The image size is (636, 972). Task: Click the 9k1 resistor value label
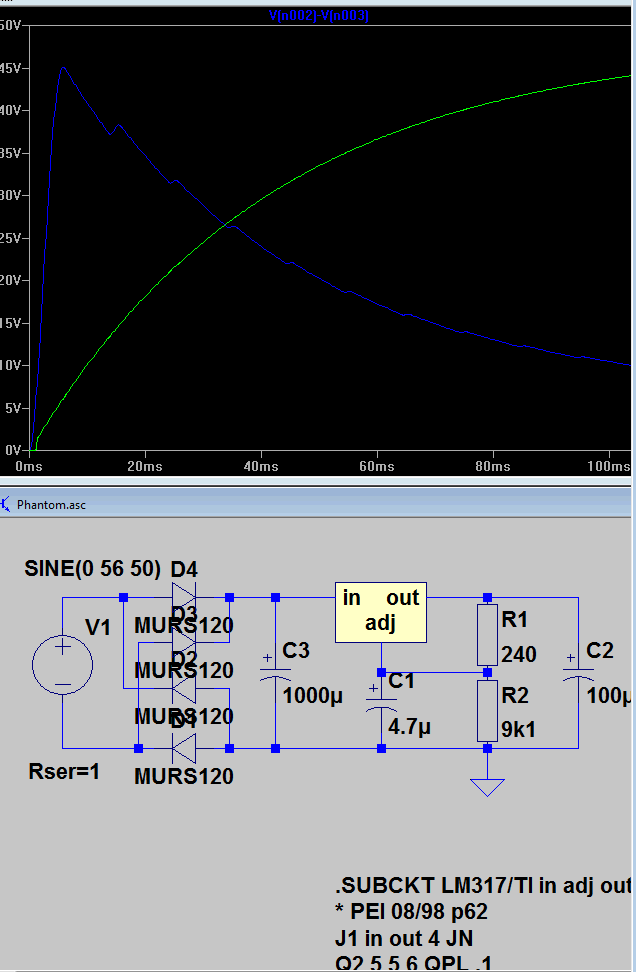click(x=518, y=730)
